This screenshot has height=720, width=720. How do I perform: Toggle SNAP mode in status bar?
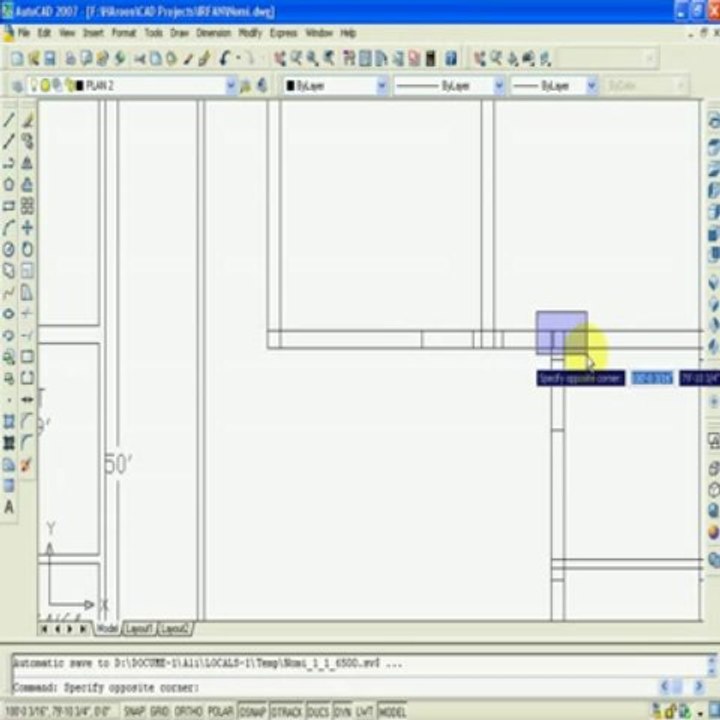[134, 711]
